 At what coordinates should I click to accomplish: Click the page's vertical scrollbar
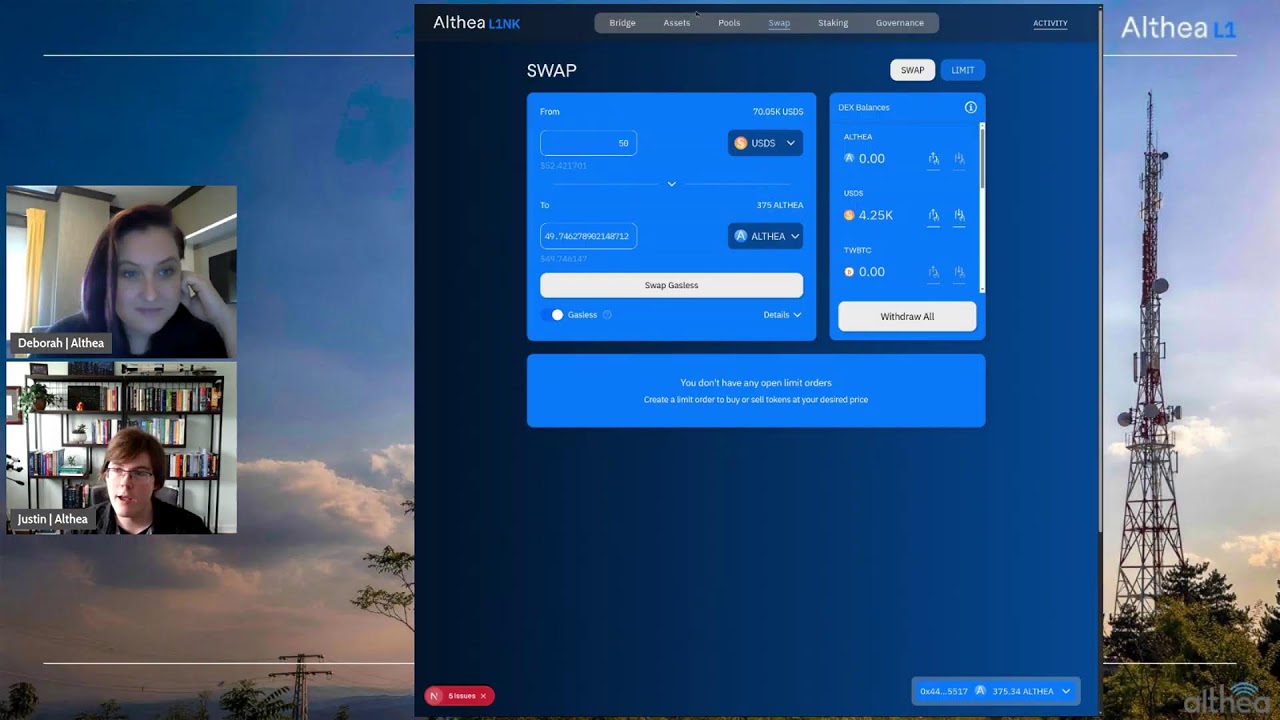click(1099, 270)
